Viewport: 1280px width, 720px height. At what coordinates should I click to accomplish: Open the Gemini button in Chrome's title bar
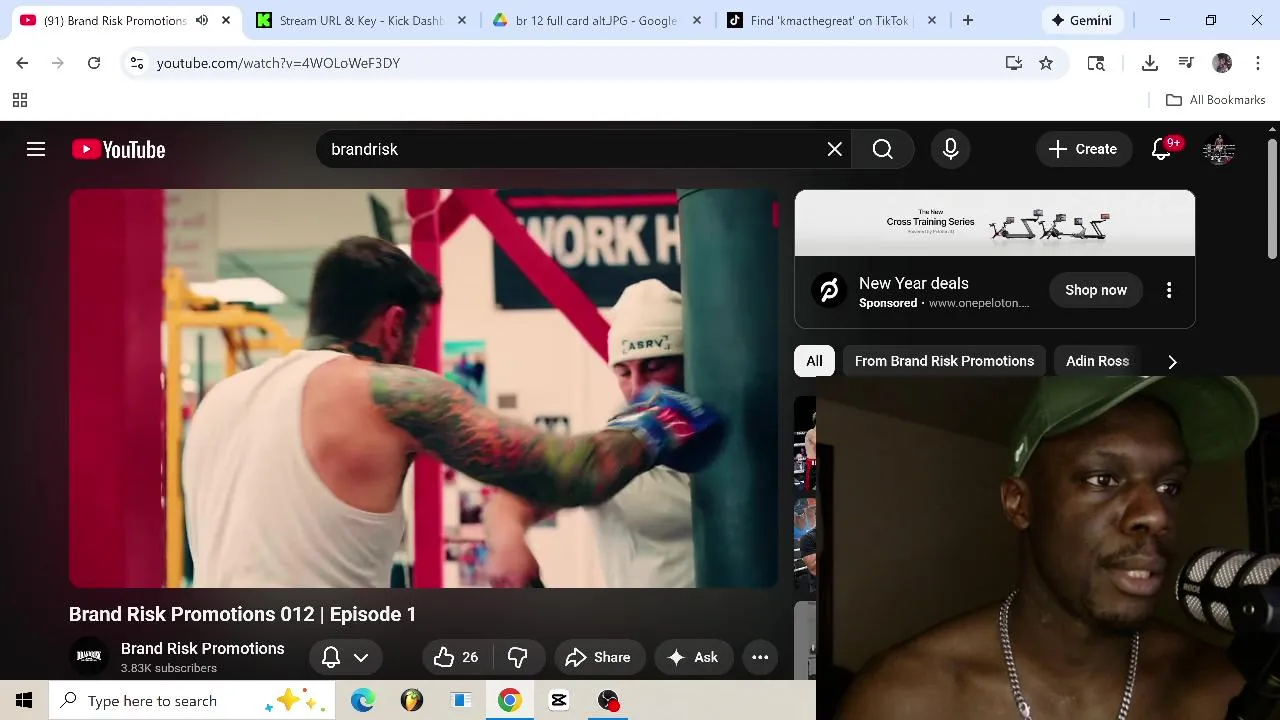(1082, 20)
